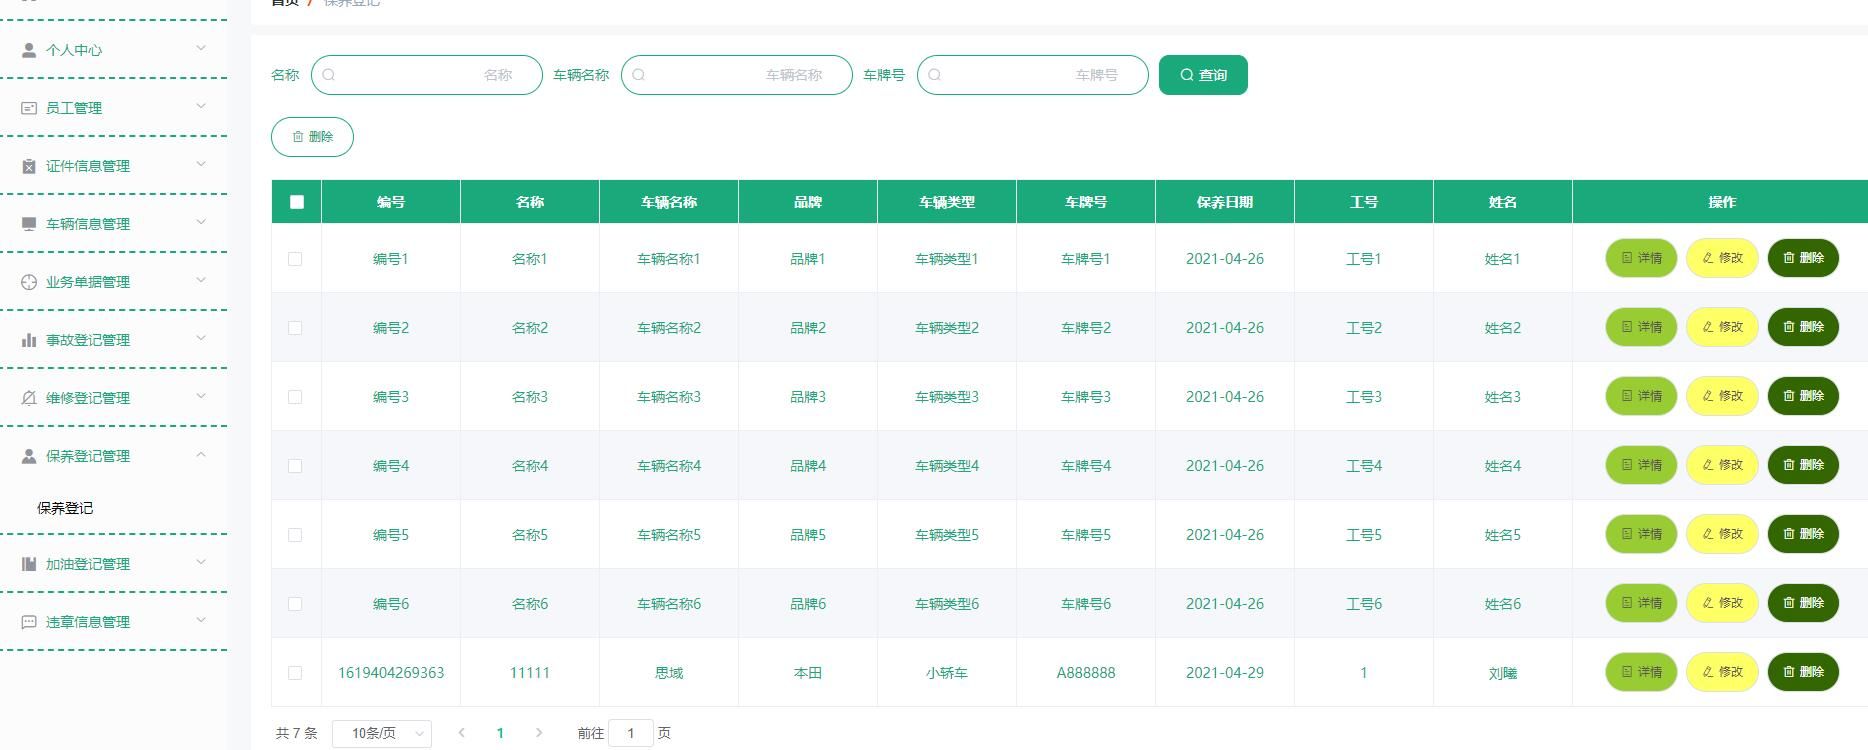Open the 员工管理 menu
Image resolution: width=1868 pixels, height=750 pixels.
[113, 107]
